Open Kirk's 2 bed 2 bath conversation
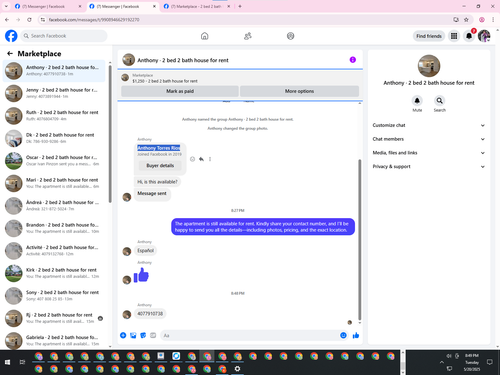Viewport: 500px width, 375px height. pos(54,273)
